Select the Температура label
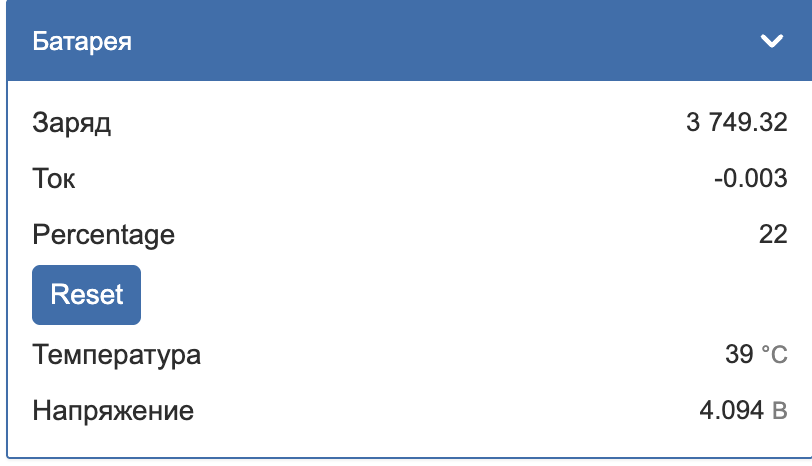 pos(117,355)
